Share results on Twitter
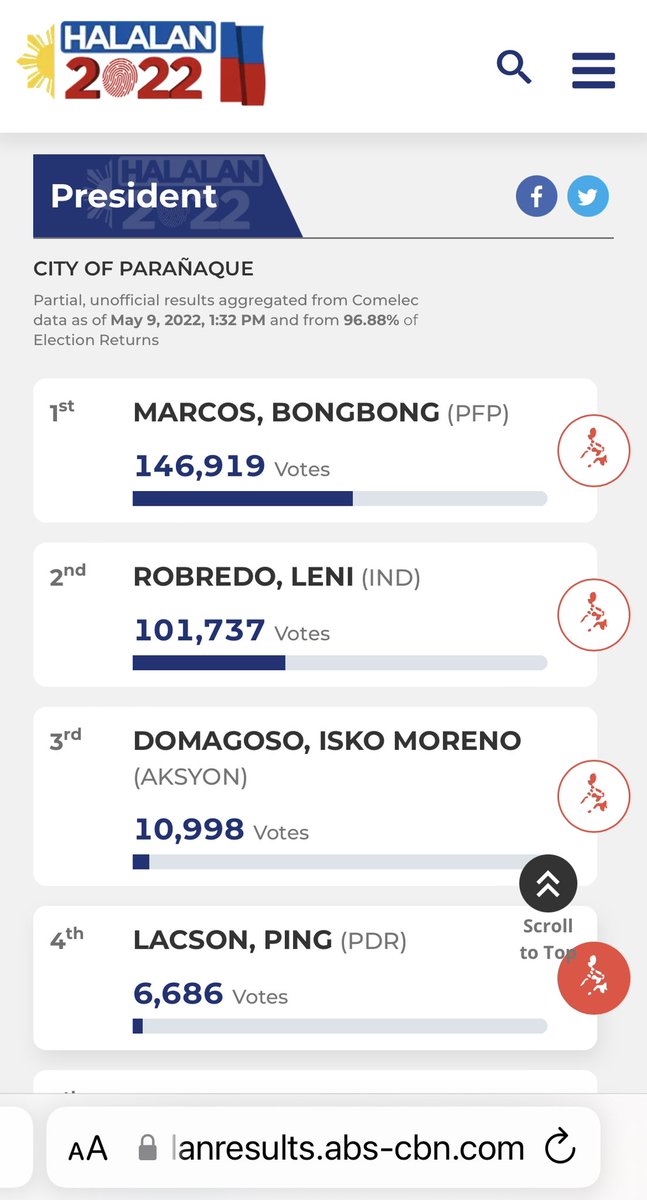The image size is (647, 1200). [x=588, y=196]
